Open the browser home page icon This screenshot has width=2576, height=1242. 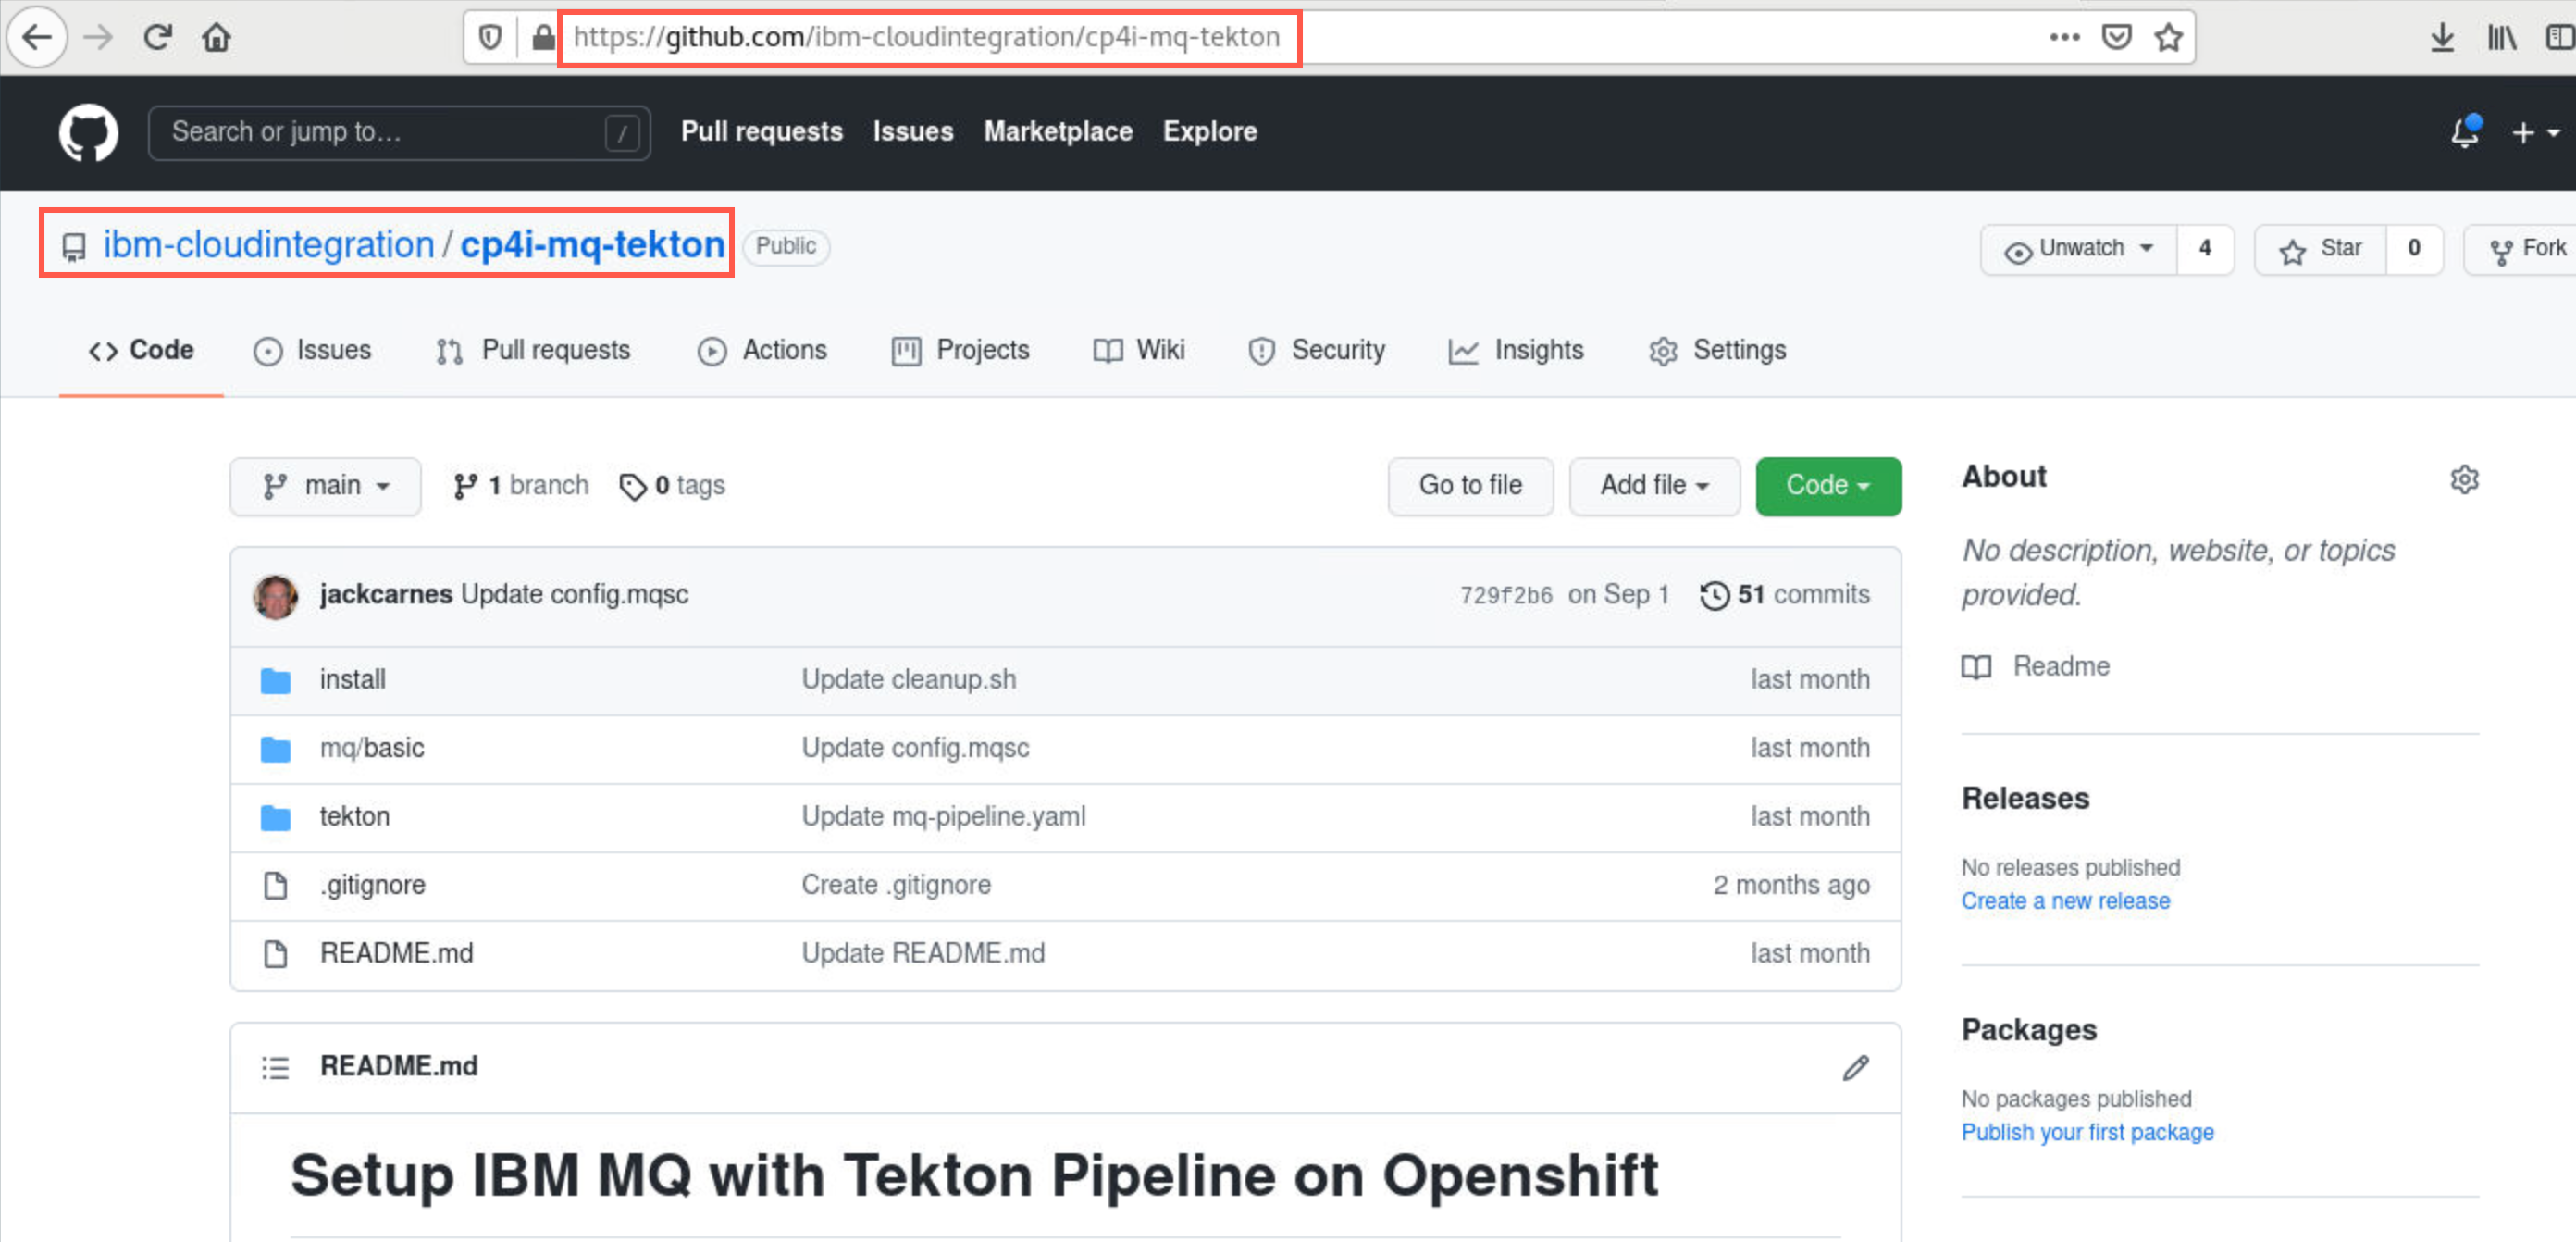[x=216, y=37]
